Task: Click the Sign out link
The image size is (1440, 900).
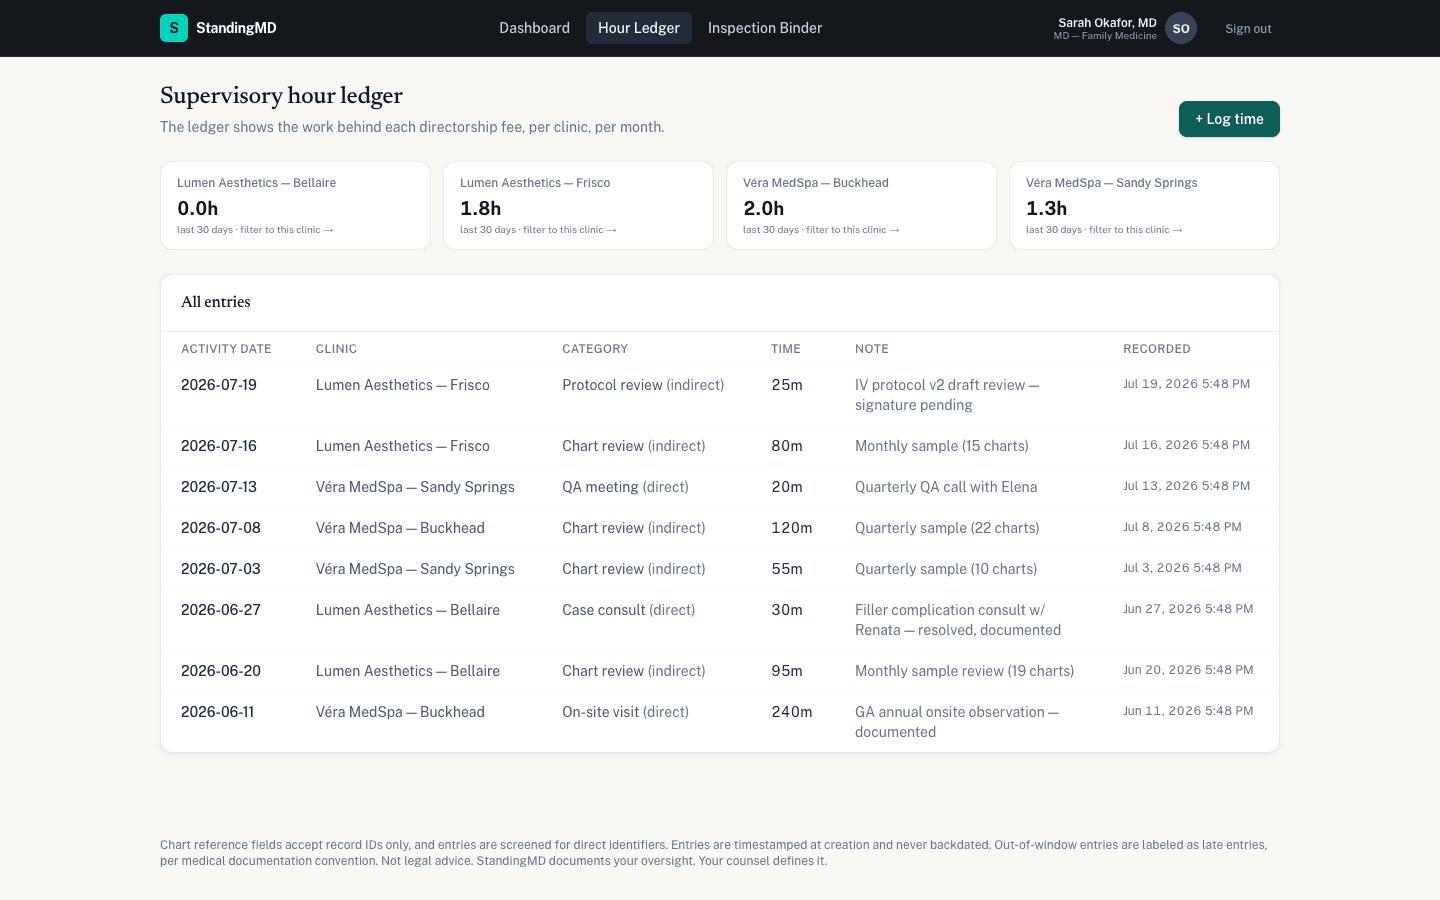Action: 1248,29
